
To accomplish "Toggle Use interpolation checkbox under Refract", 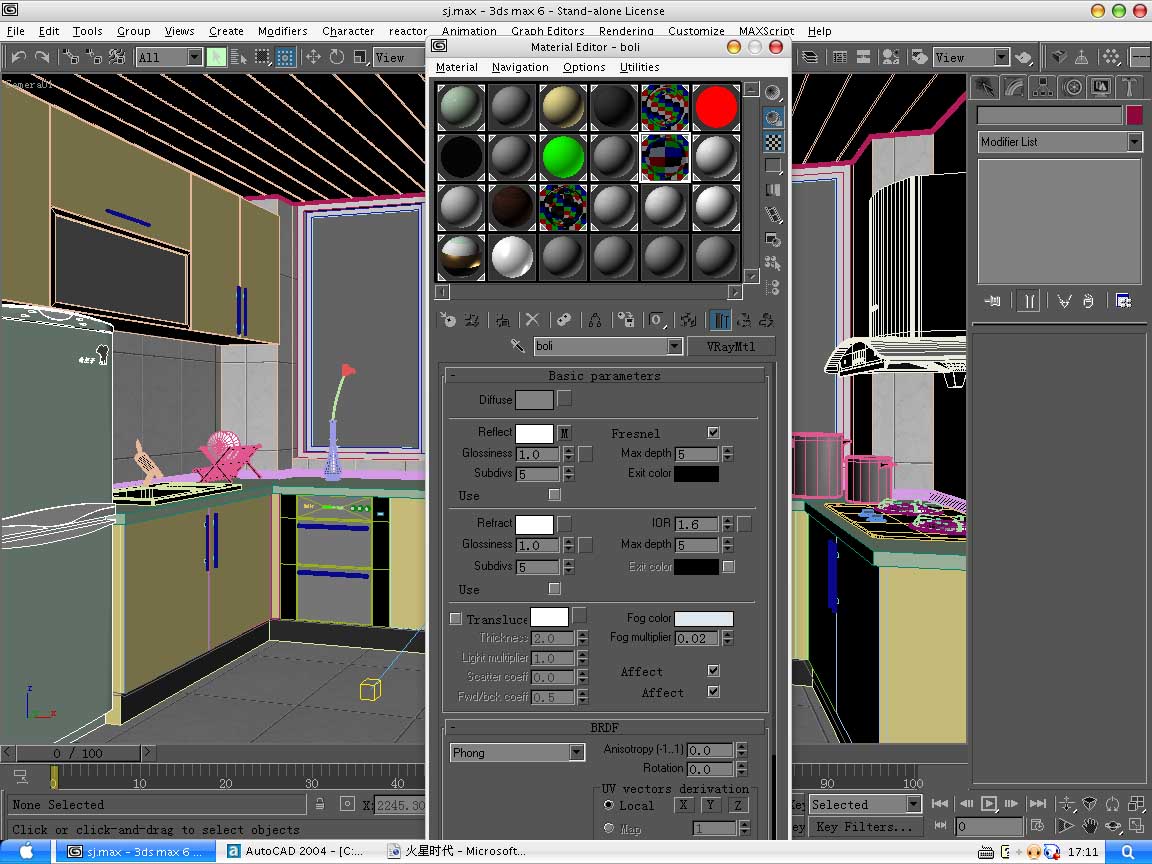I will [555, 588].
